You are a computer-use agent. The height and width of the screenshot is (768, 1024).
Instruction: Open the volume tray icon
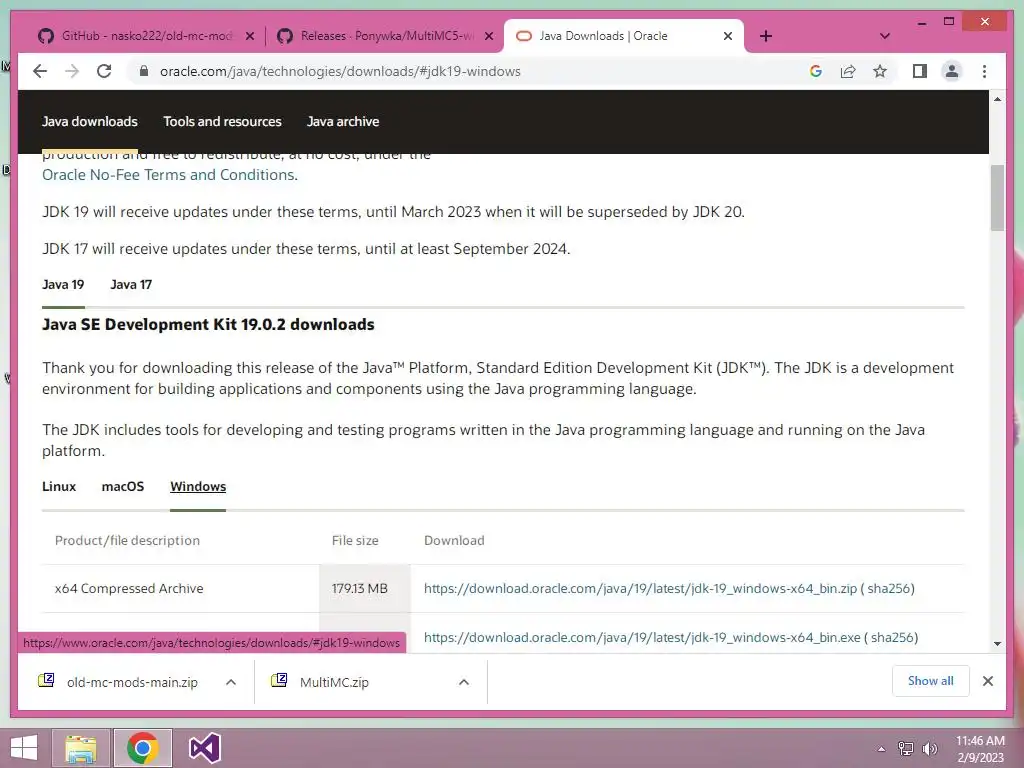[x=930, y=749]
